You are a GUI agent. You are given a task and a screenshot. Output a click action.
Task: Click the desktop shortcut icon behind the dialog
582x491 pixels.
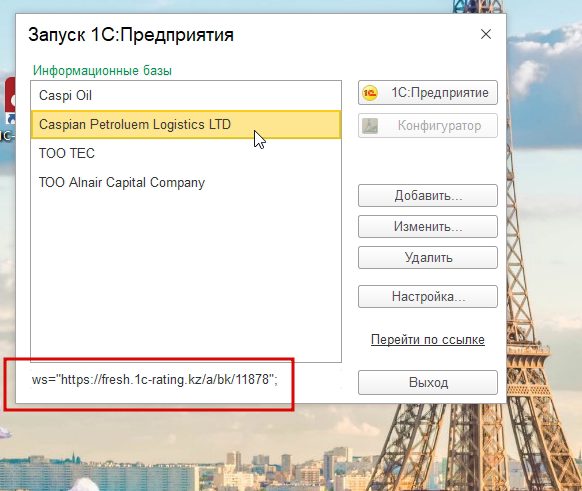(10, 100)
